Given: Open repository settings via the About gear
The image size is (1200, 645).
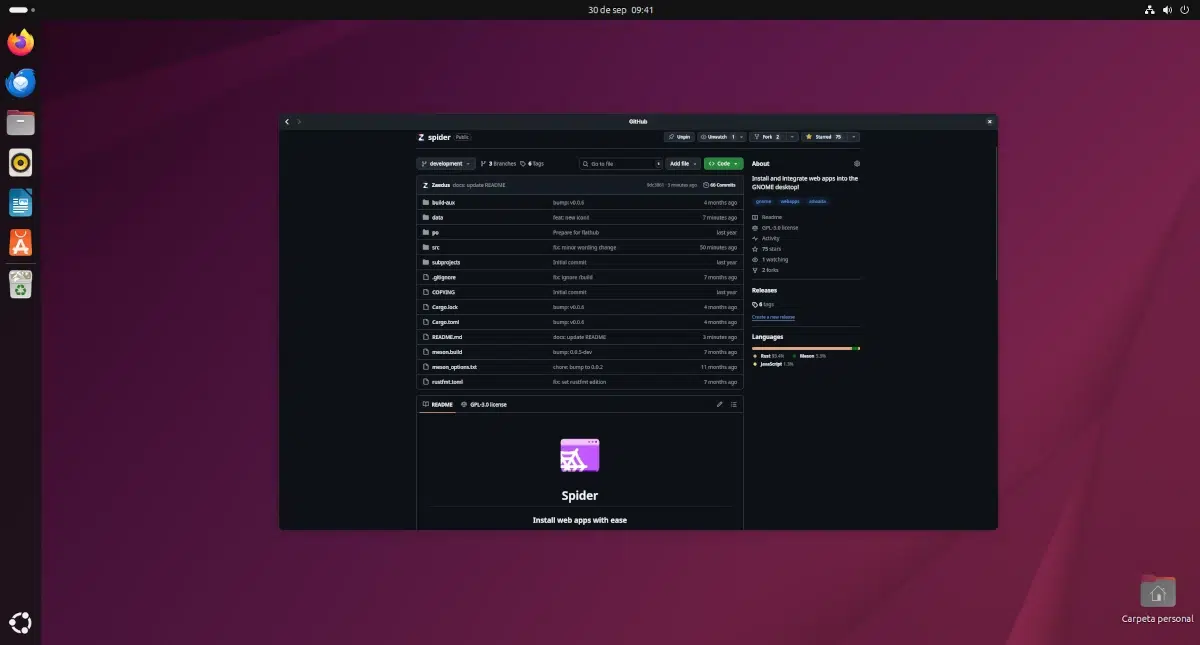Looking at the screenshot, I should 857,164.
